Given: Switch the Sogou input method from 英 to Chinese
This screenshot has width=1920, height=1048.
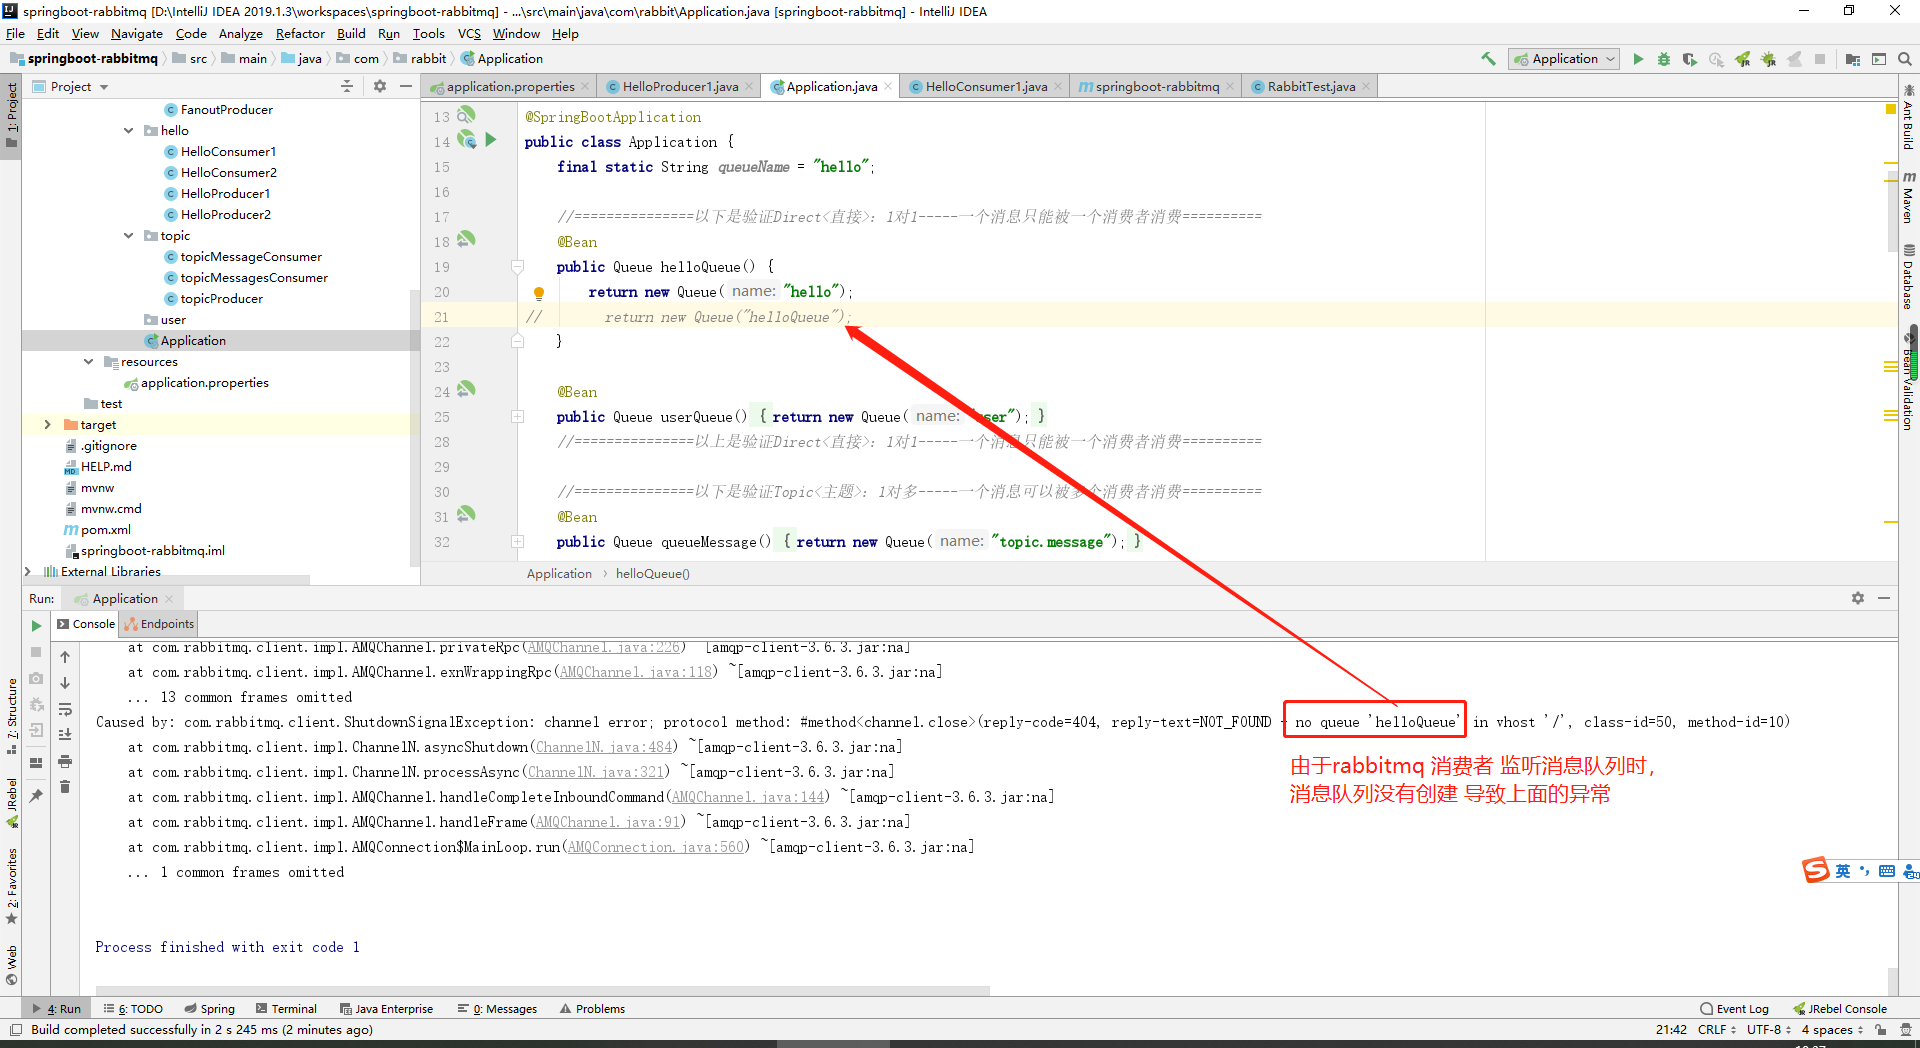Looking at the screenshot, I should point(1842,871).
